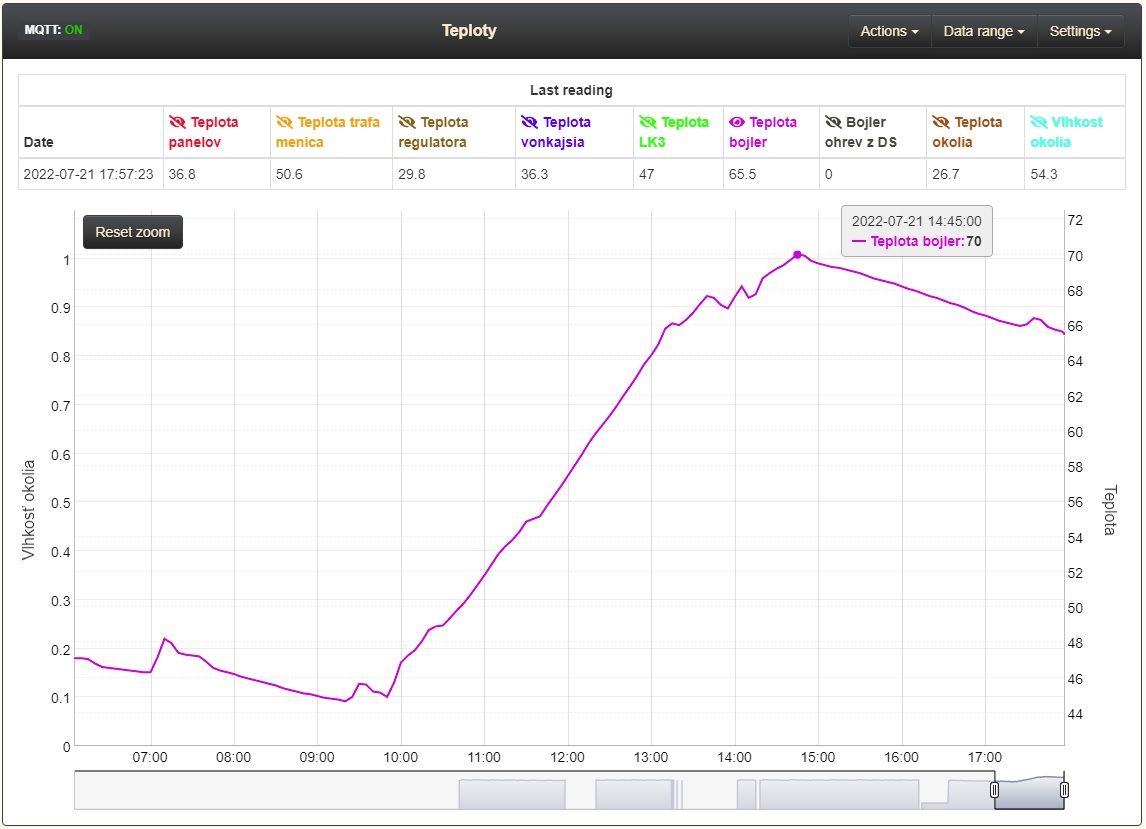Image resolution: width=1146 pixels, height=829 pixels.
Task: Click eye-slash icon beside Teplota okolia
Action: [941, 122]
